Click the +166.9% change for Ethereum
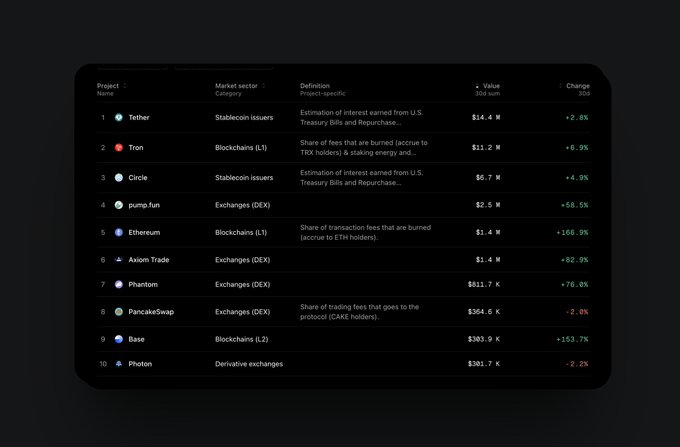The image size is (680, 447). 572,232
